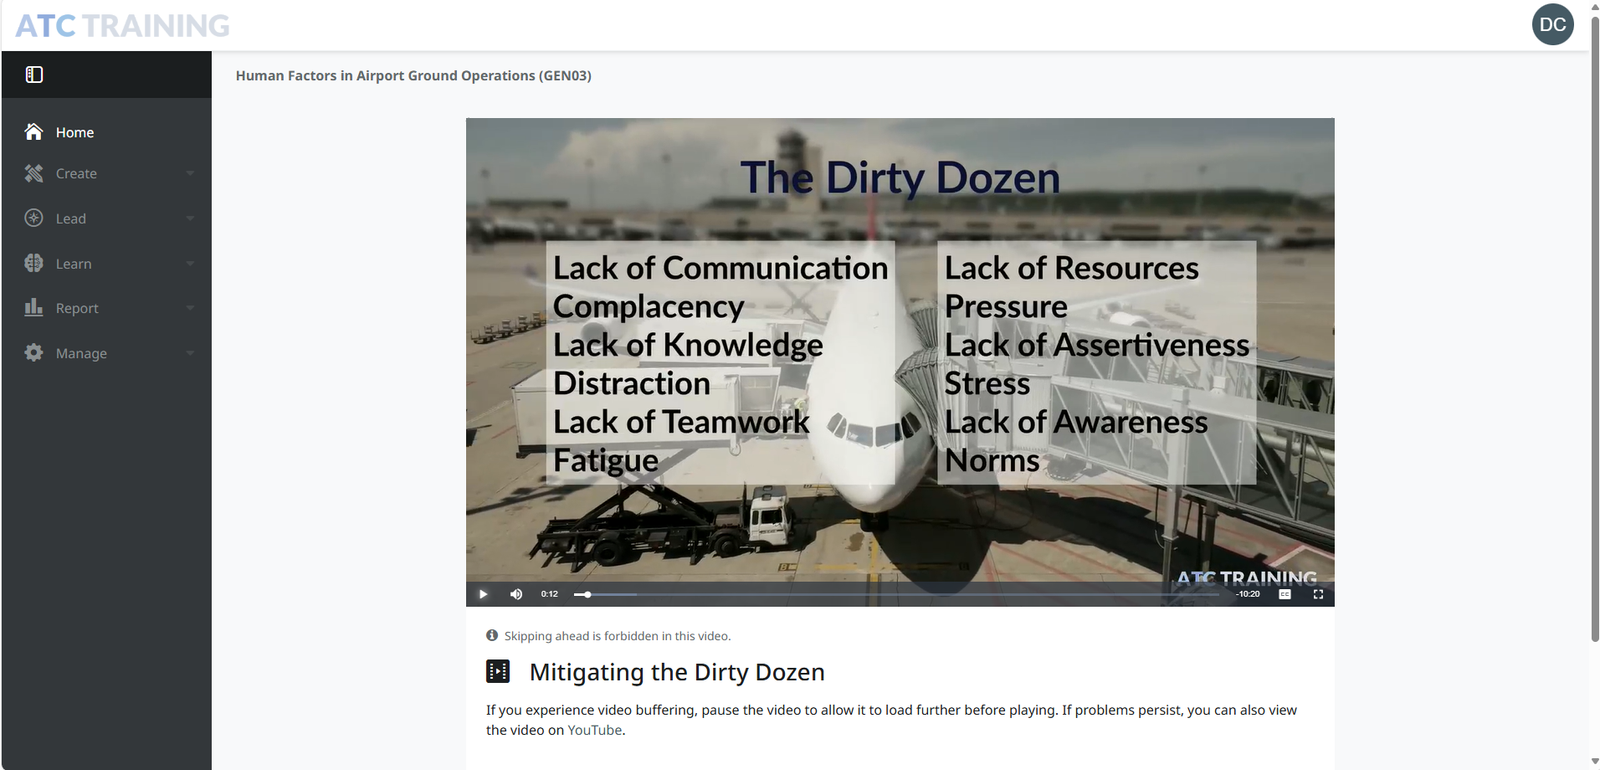Mute the video volume
1600x770 pixels.
coord(516,594)
